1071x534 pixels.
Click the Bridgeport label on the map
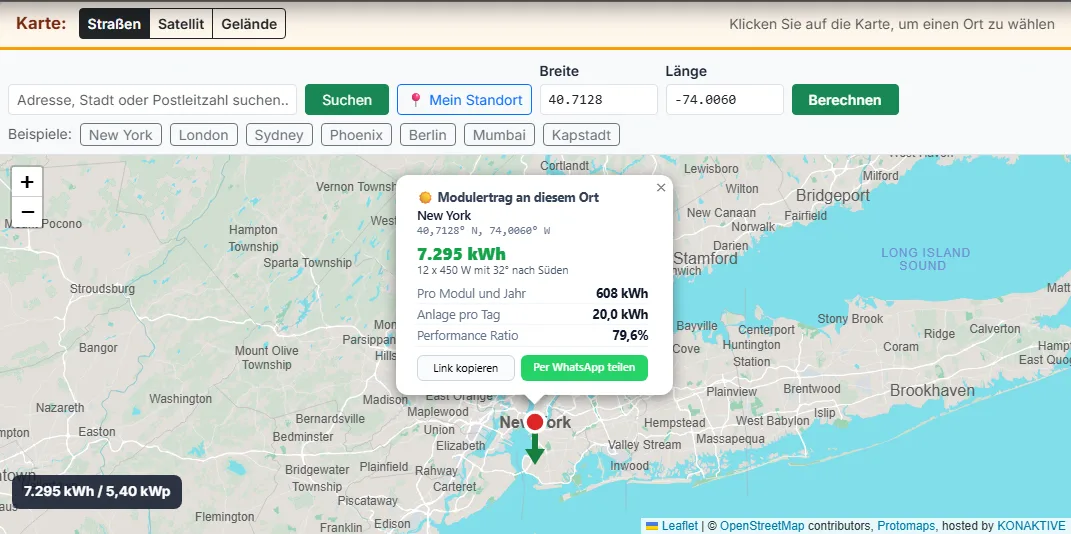pyautogui.click(x=833, y=196)
